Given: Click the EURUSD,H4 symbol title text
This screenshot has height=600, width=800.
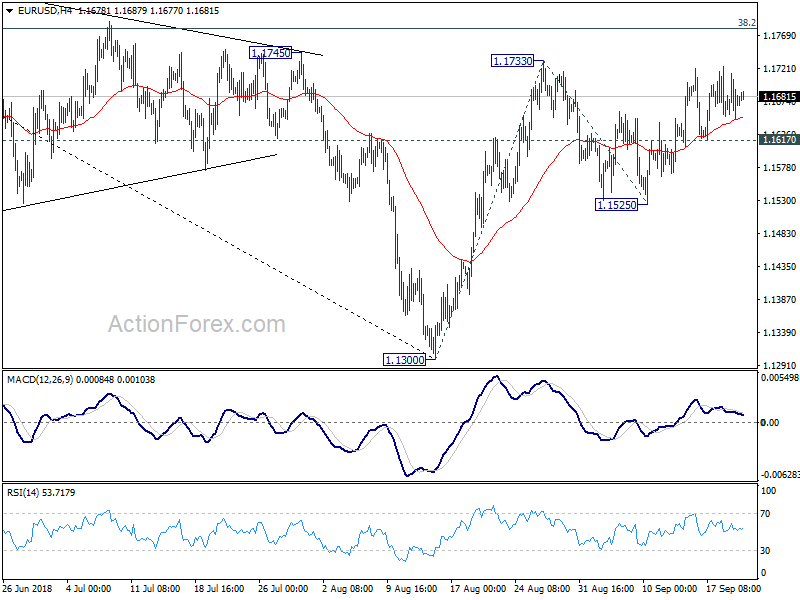Looking at the screenshot, I should coord(44,11).
